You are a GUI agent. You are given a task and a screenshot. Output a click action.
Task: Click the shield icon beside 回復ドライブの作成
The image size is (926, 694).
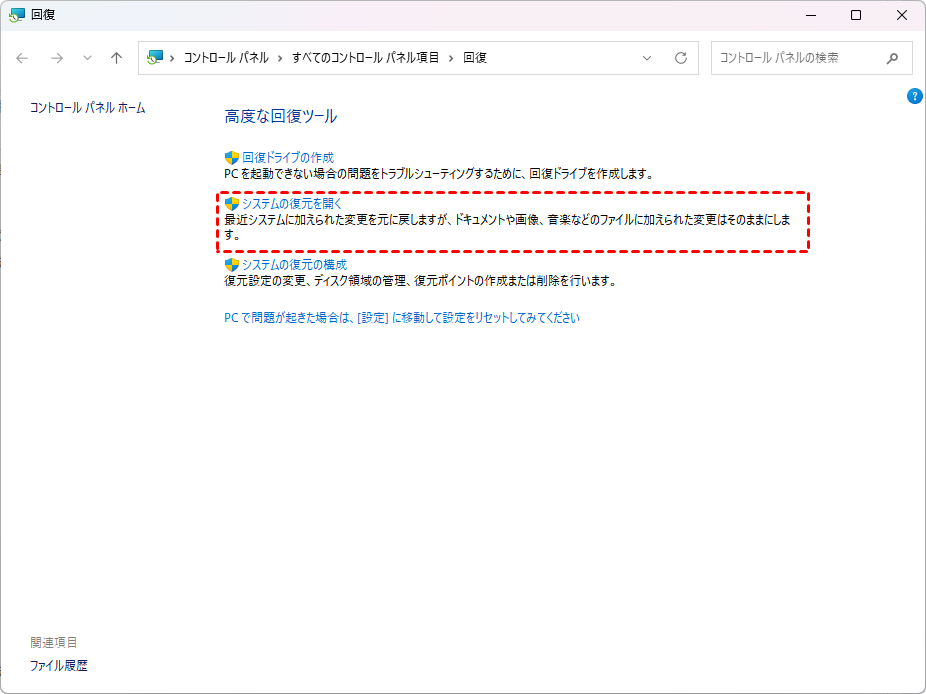pos(232,158)
